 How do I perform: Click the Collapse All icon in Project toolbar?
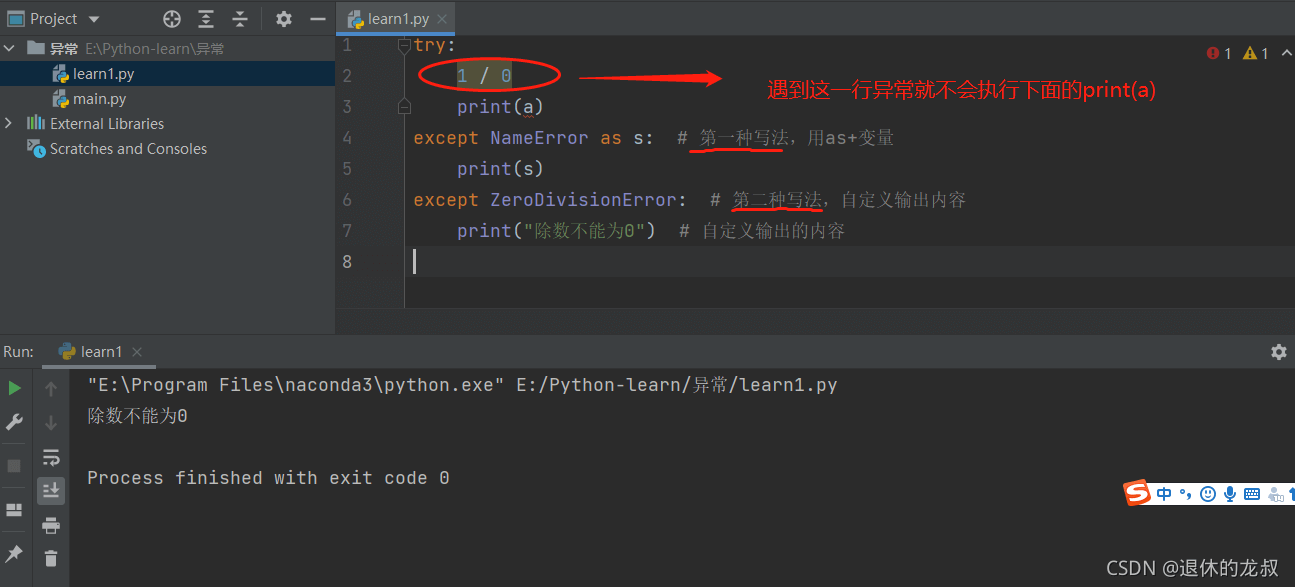(240, 19)
